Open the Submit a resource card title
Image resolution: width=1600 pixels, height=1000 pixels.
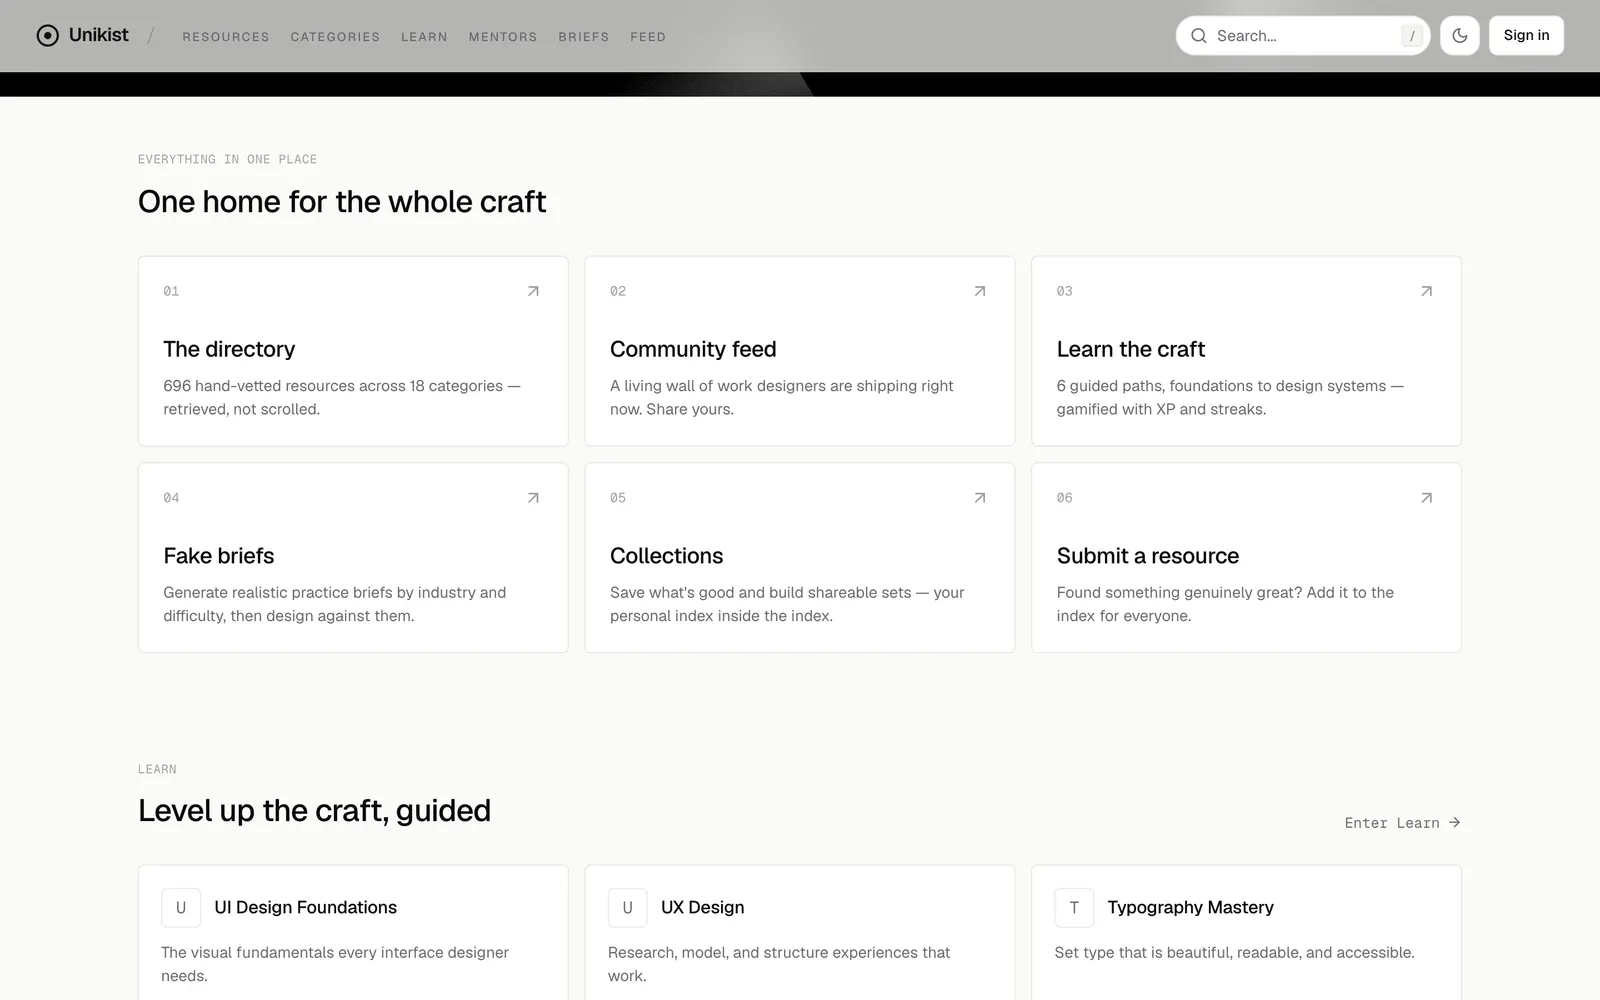(1148, 556)
